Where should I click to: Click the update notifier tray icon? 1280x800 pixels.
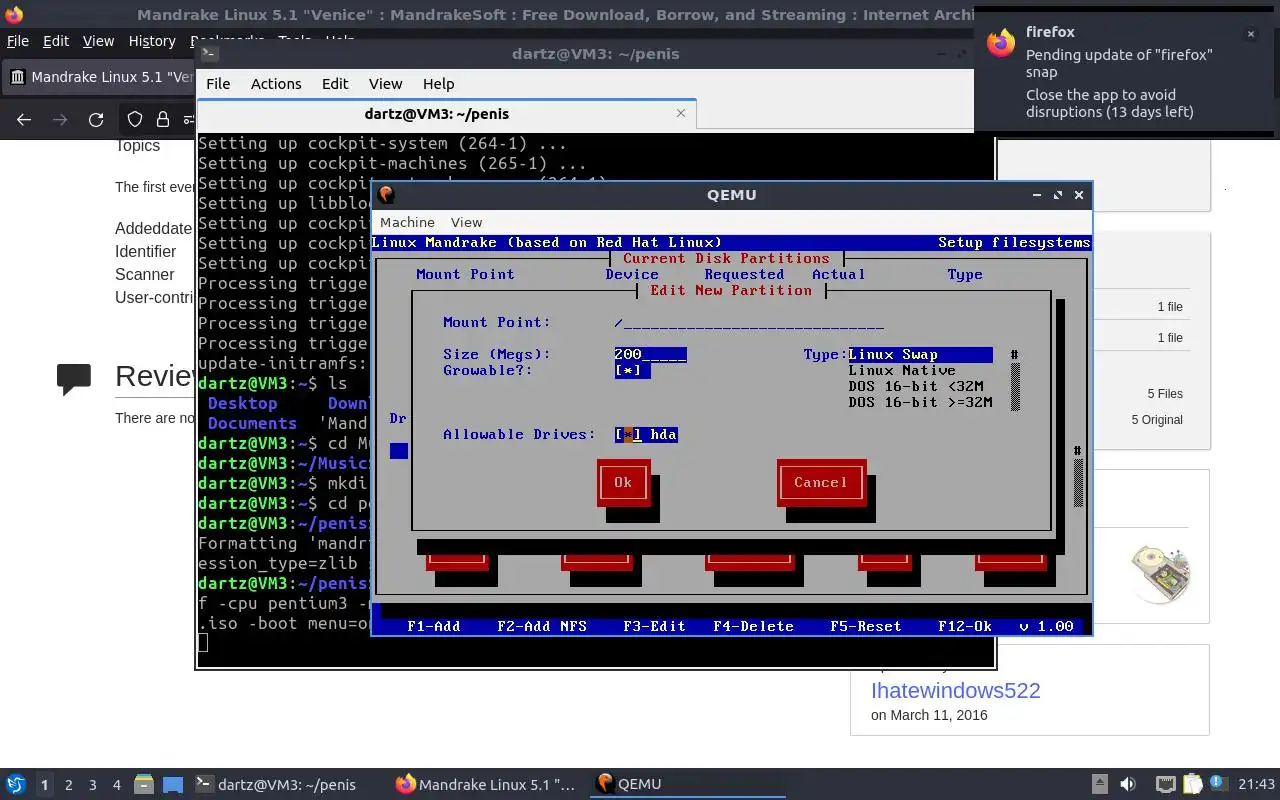1218,784
